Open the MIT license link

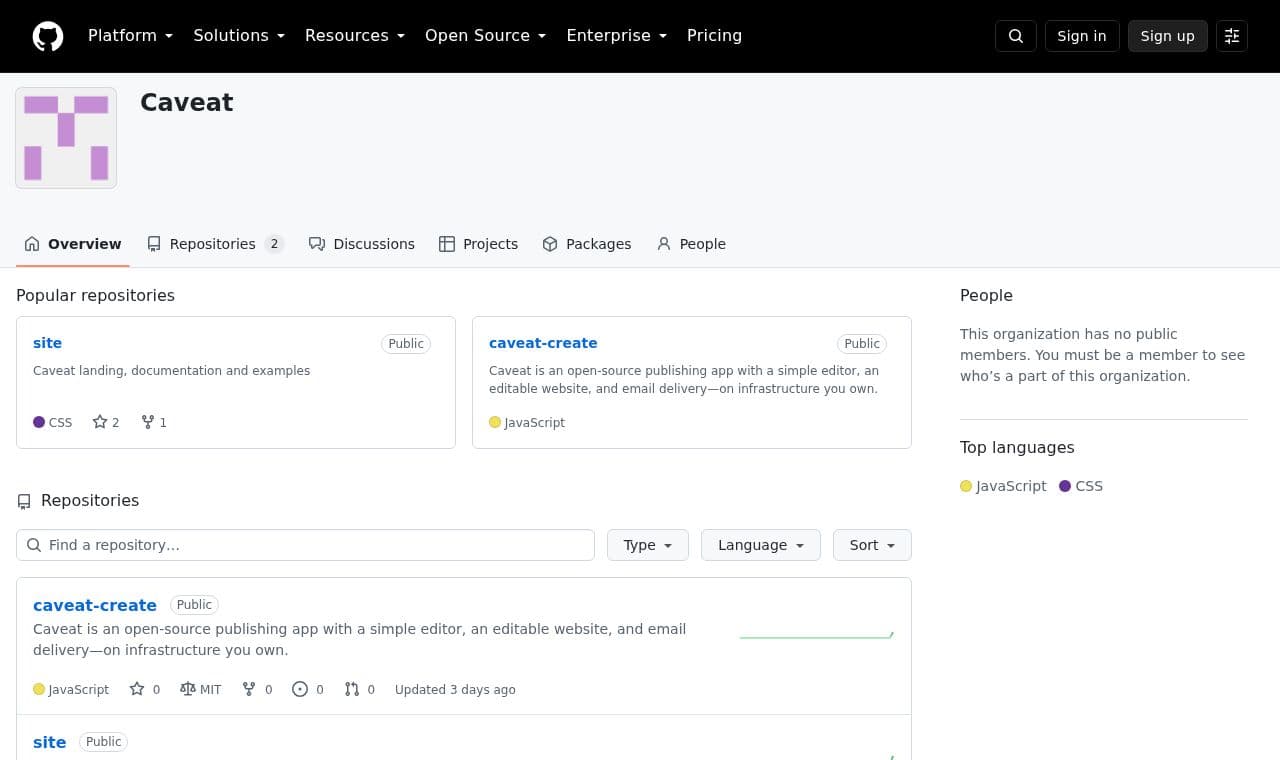[201, 689]
